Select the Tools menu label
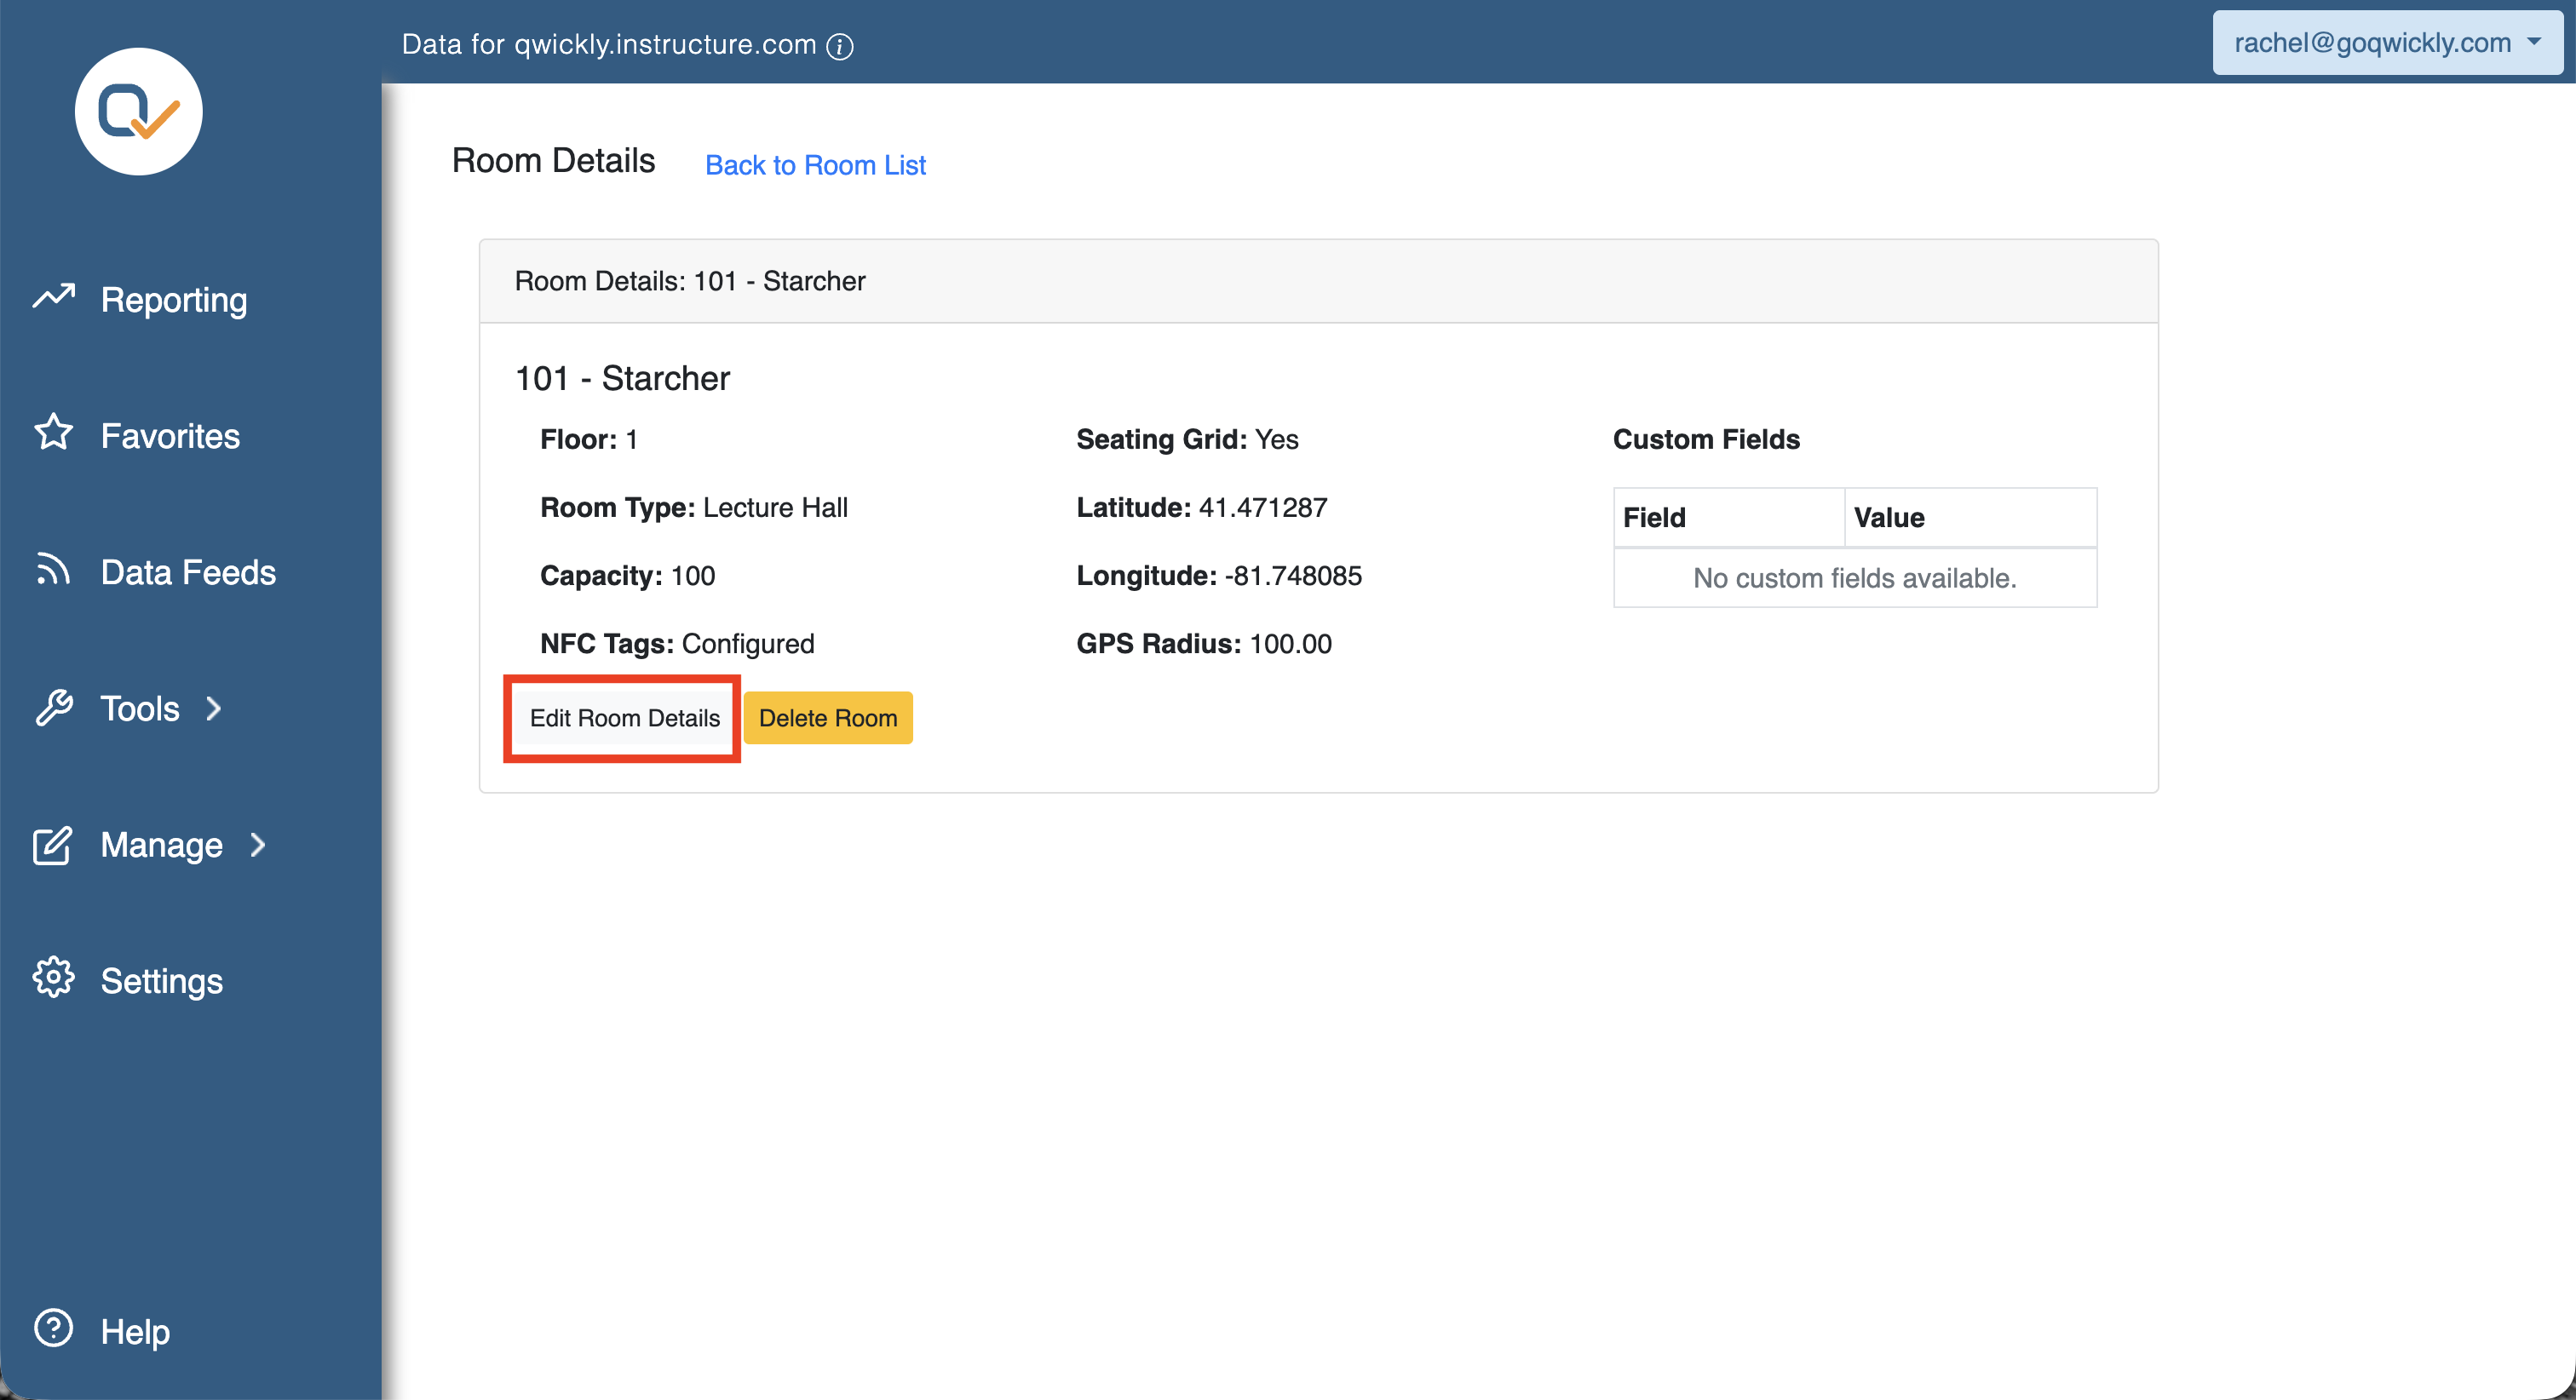 click(x=140, y=709)
